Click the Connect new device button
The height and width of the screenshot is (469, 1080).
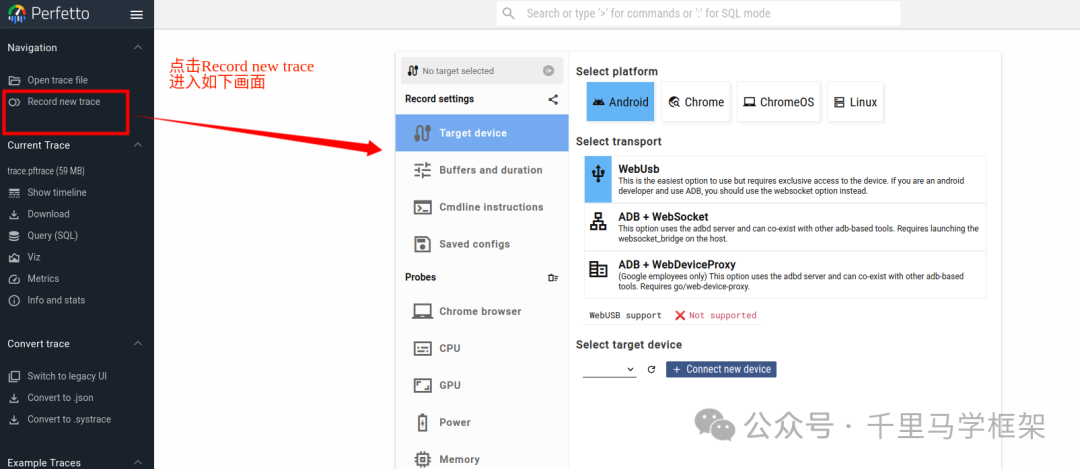click(x=721, y=369)
